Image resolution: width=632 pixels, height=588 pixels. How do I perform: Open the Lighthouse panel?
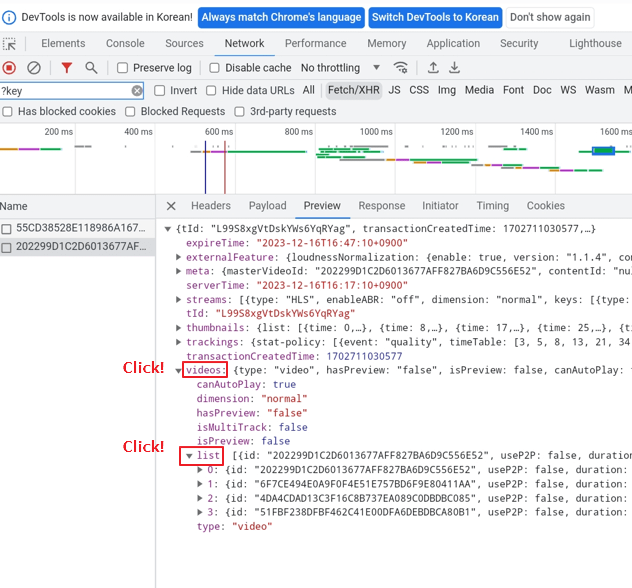(595, 44)
